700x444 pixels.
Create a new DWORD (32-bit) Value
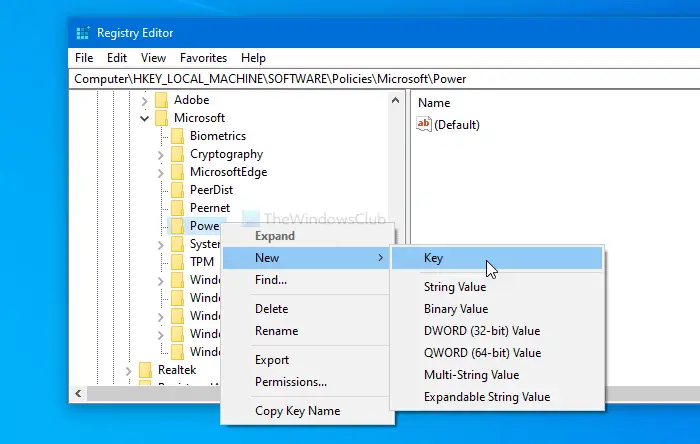pos(497,331)
